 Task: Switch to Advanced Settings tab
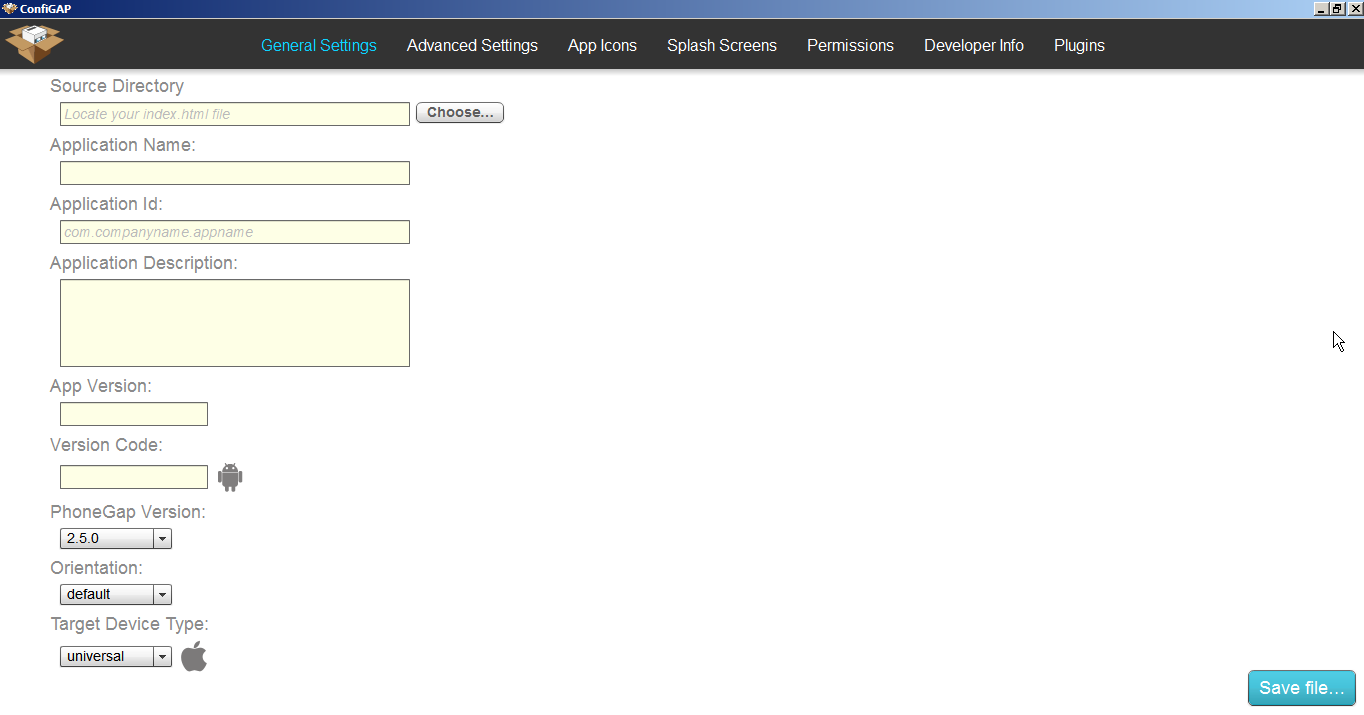(472, 45)
